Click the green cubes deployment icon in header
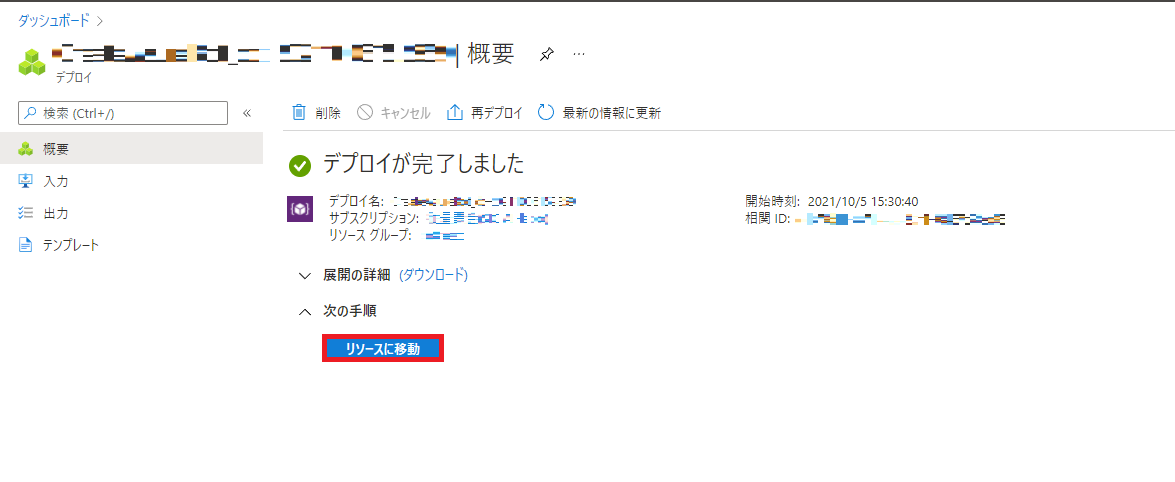The width and height of the screenshot is (1175, 482). click(x=32, y=62)
